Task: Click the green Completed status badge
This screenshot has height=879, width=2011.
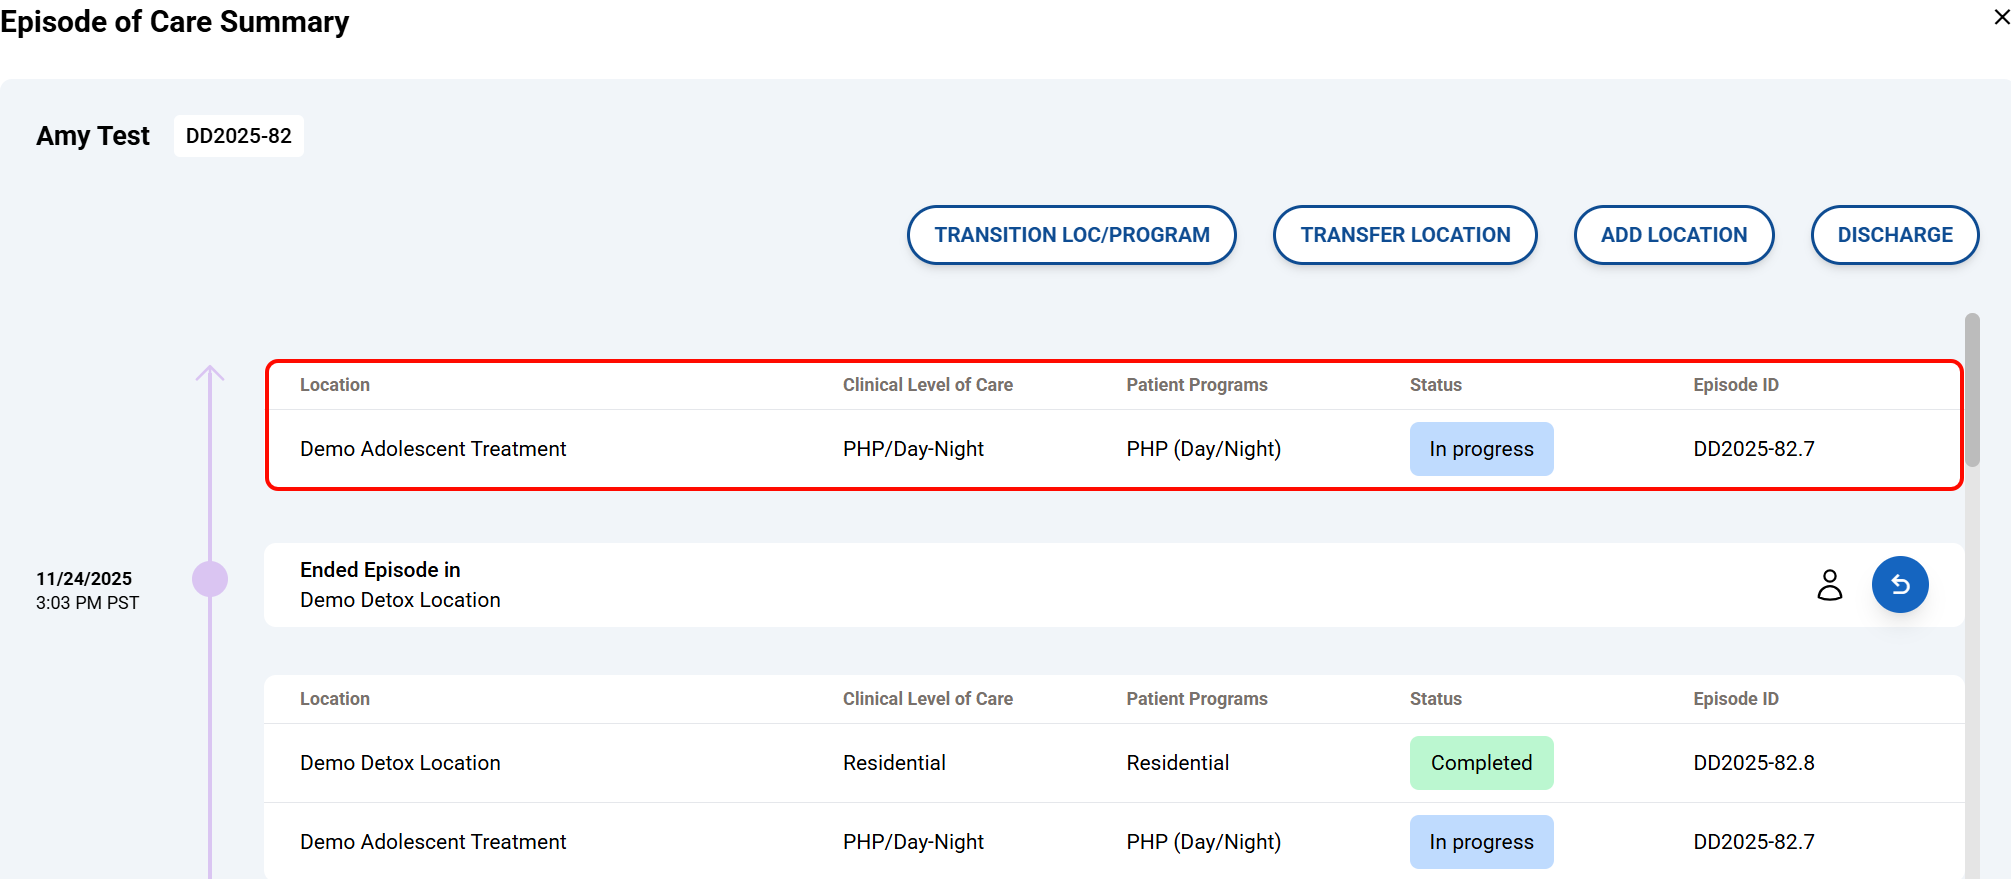Action: click(1481, 763)
